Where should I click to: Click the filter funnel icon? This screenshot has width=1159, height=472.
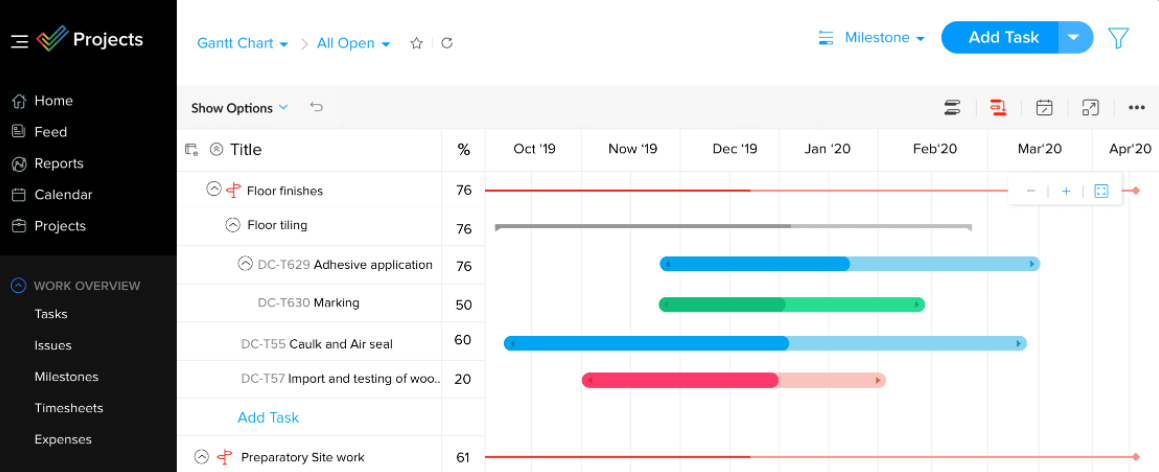pos(1118,38)
